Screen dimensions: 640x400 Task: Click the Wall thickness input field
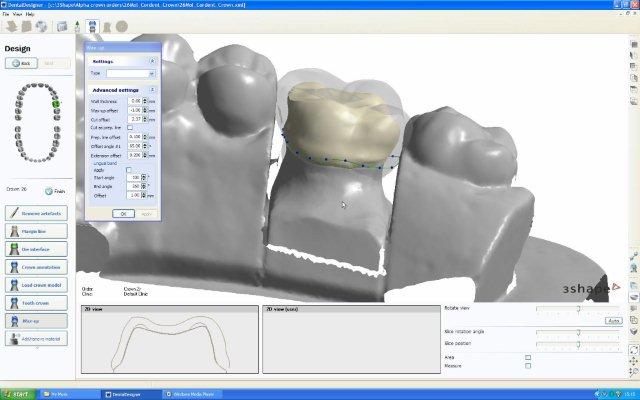[134, 101]
